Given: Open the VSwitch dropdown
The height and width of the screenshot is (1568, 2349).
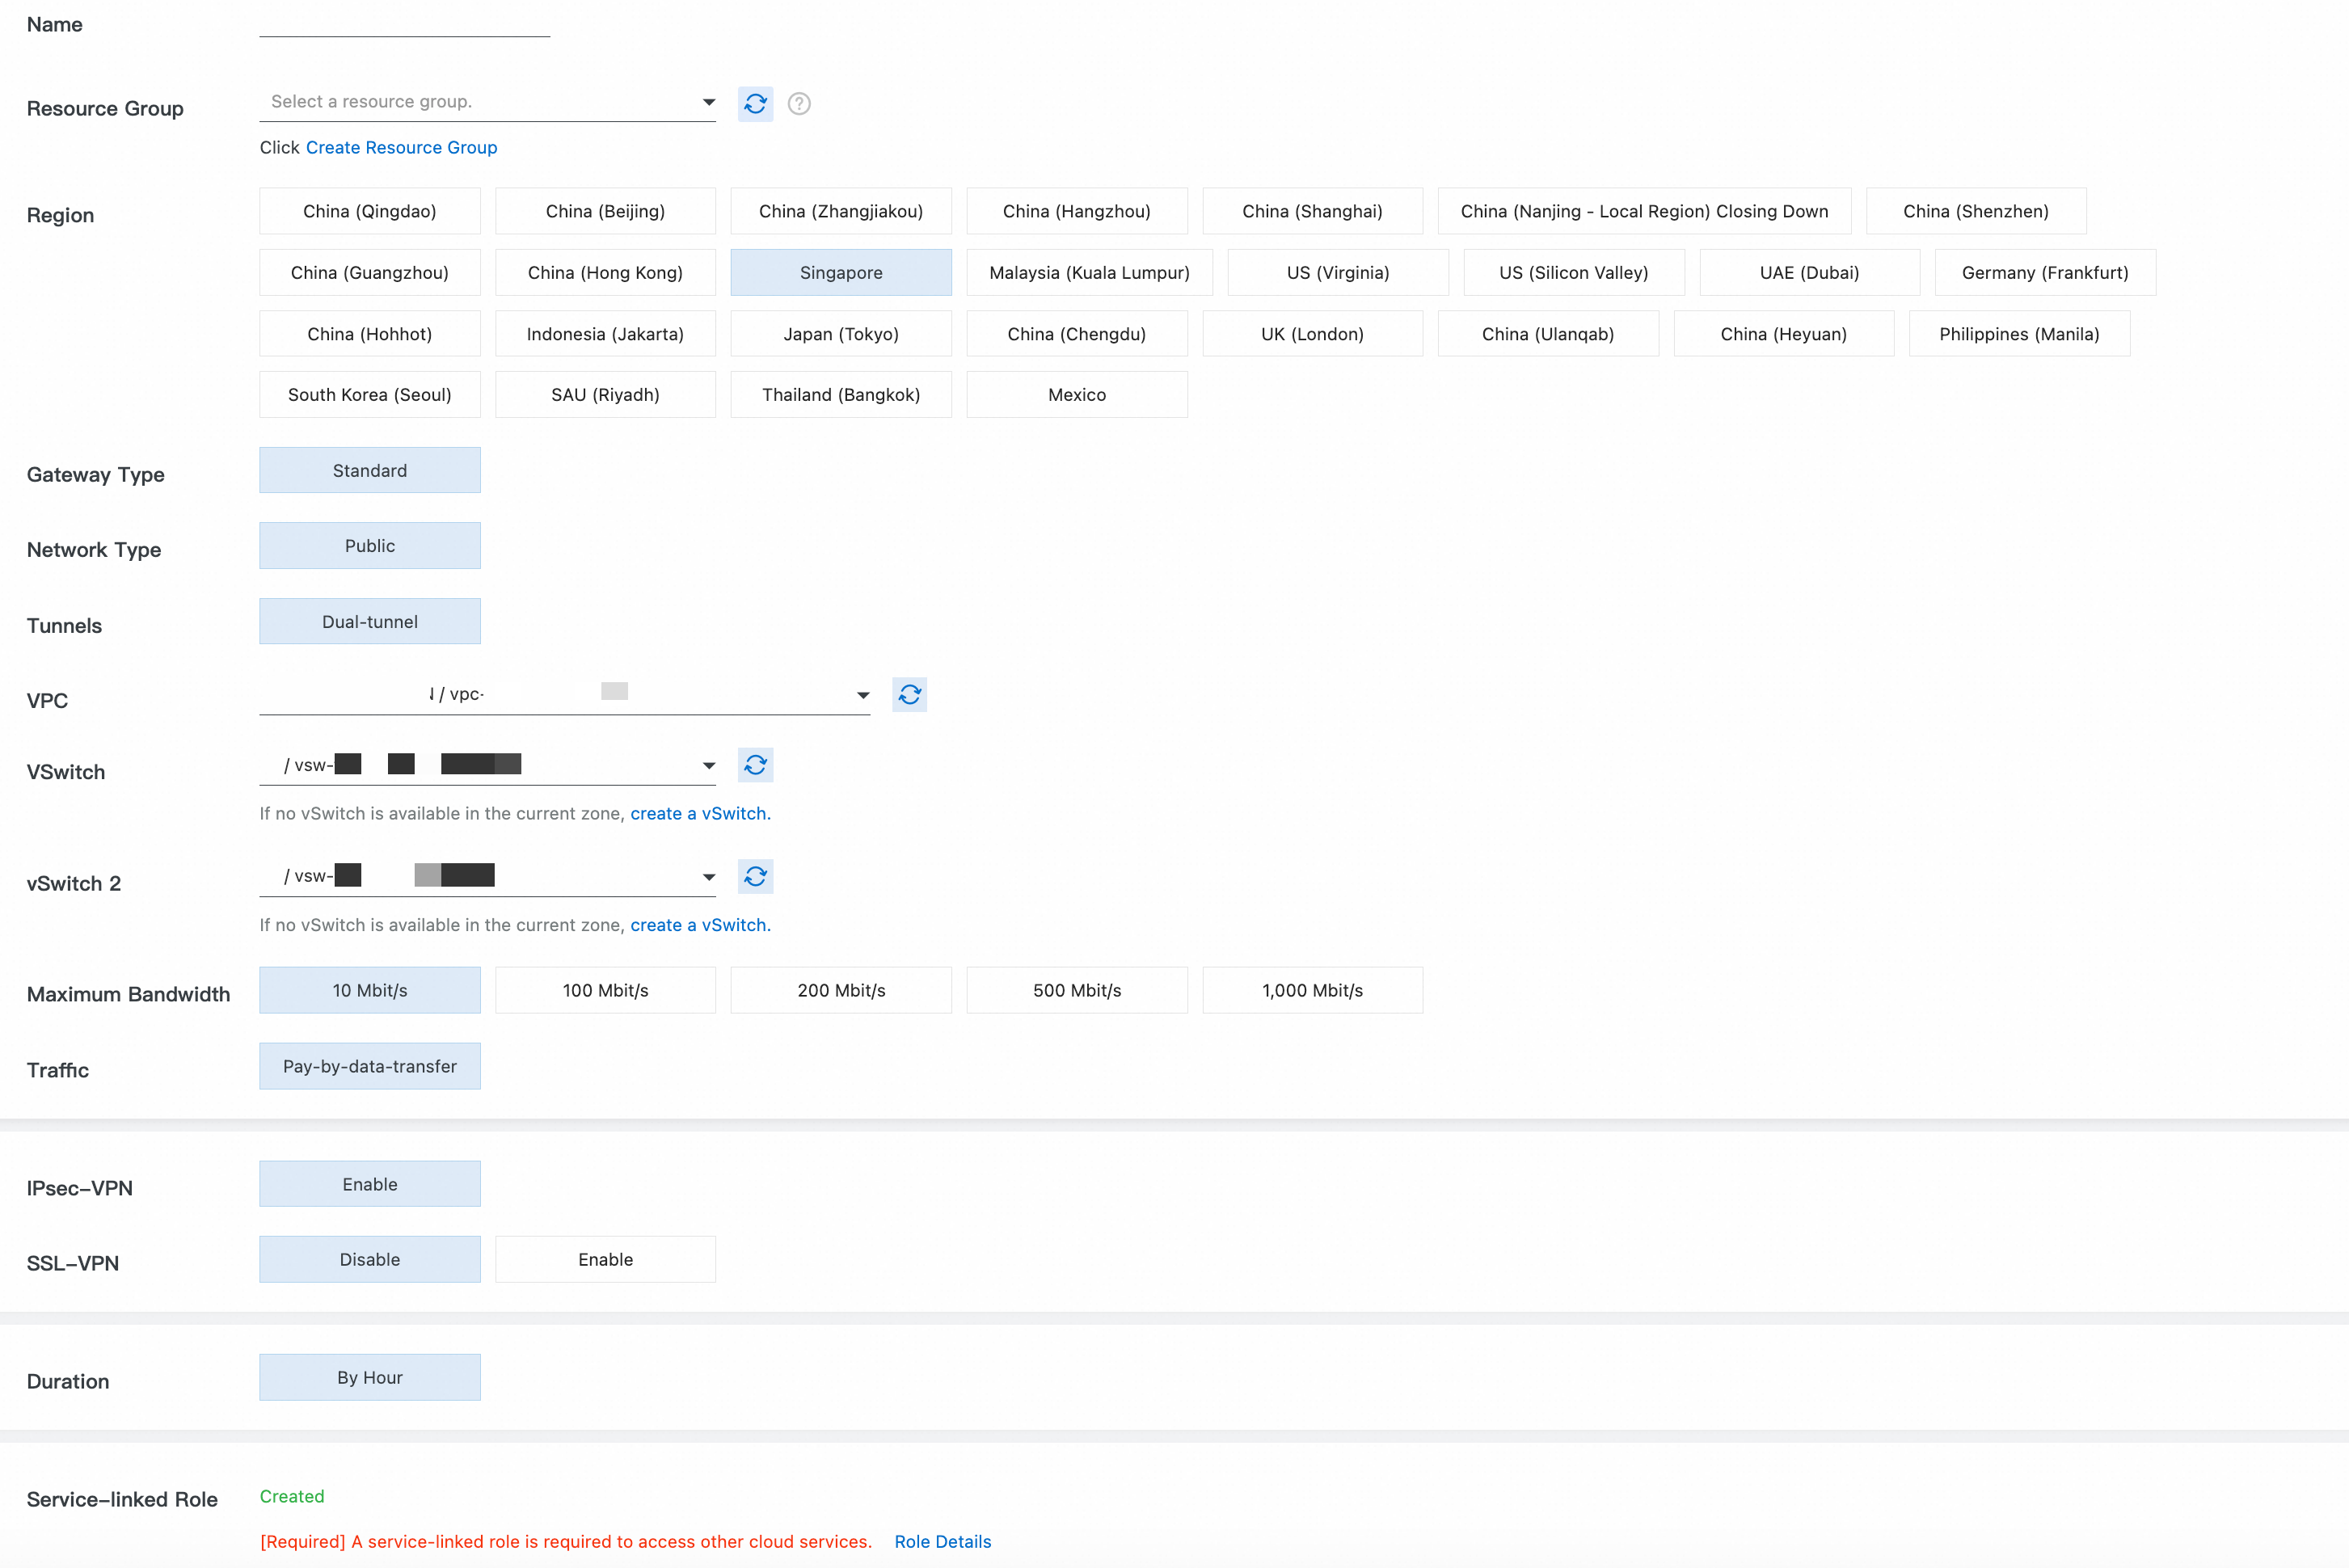Looking at the screenshot, I should click(x=488, y=765).
